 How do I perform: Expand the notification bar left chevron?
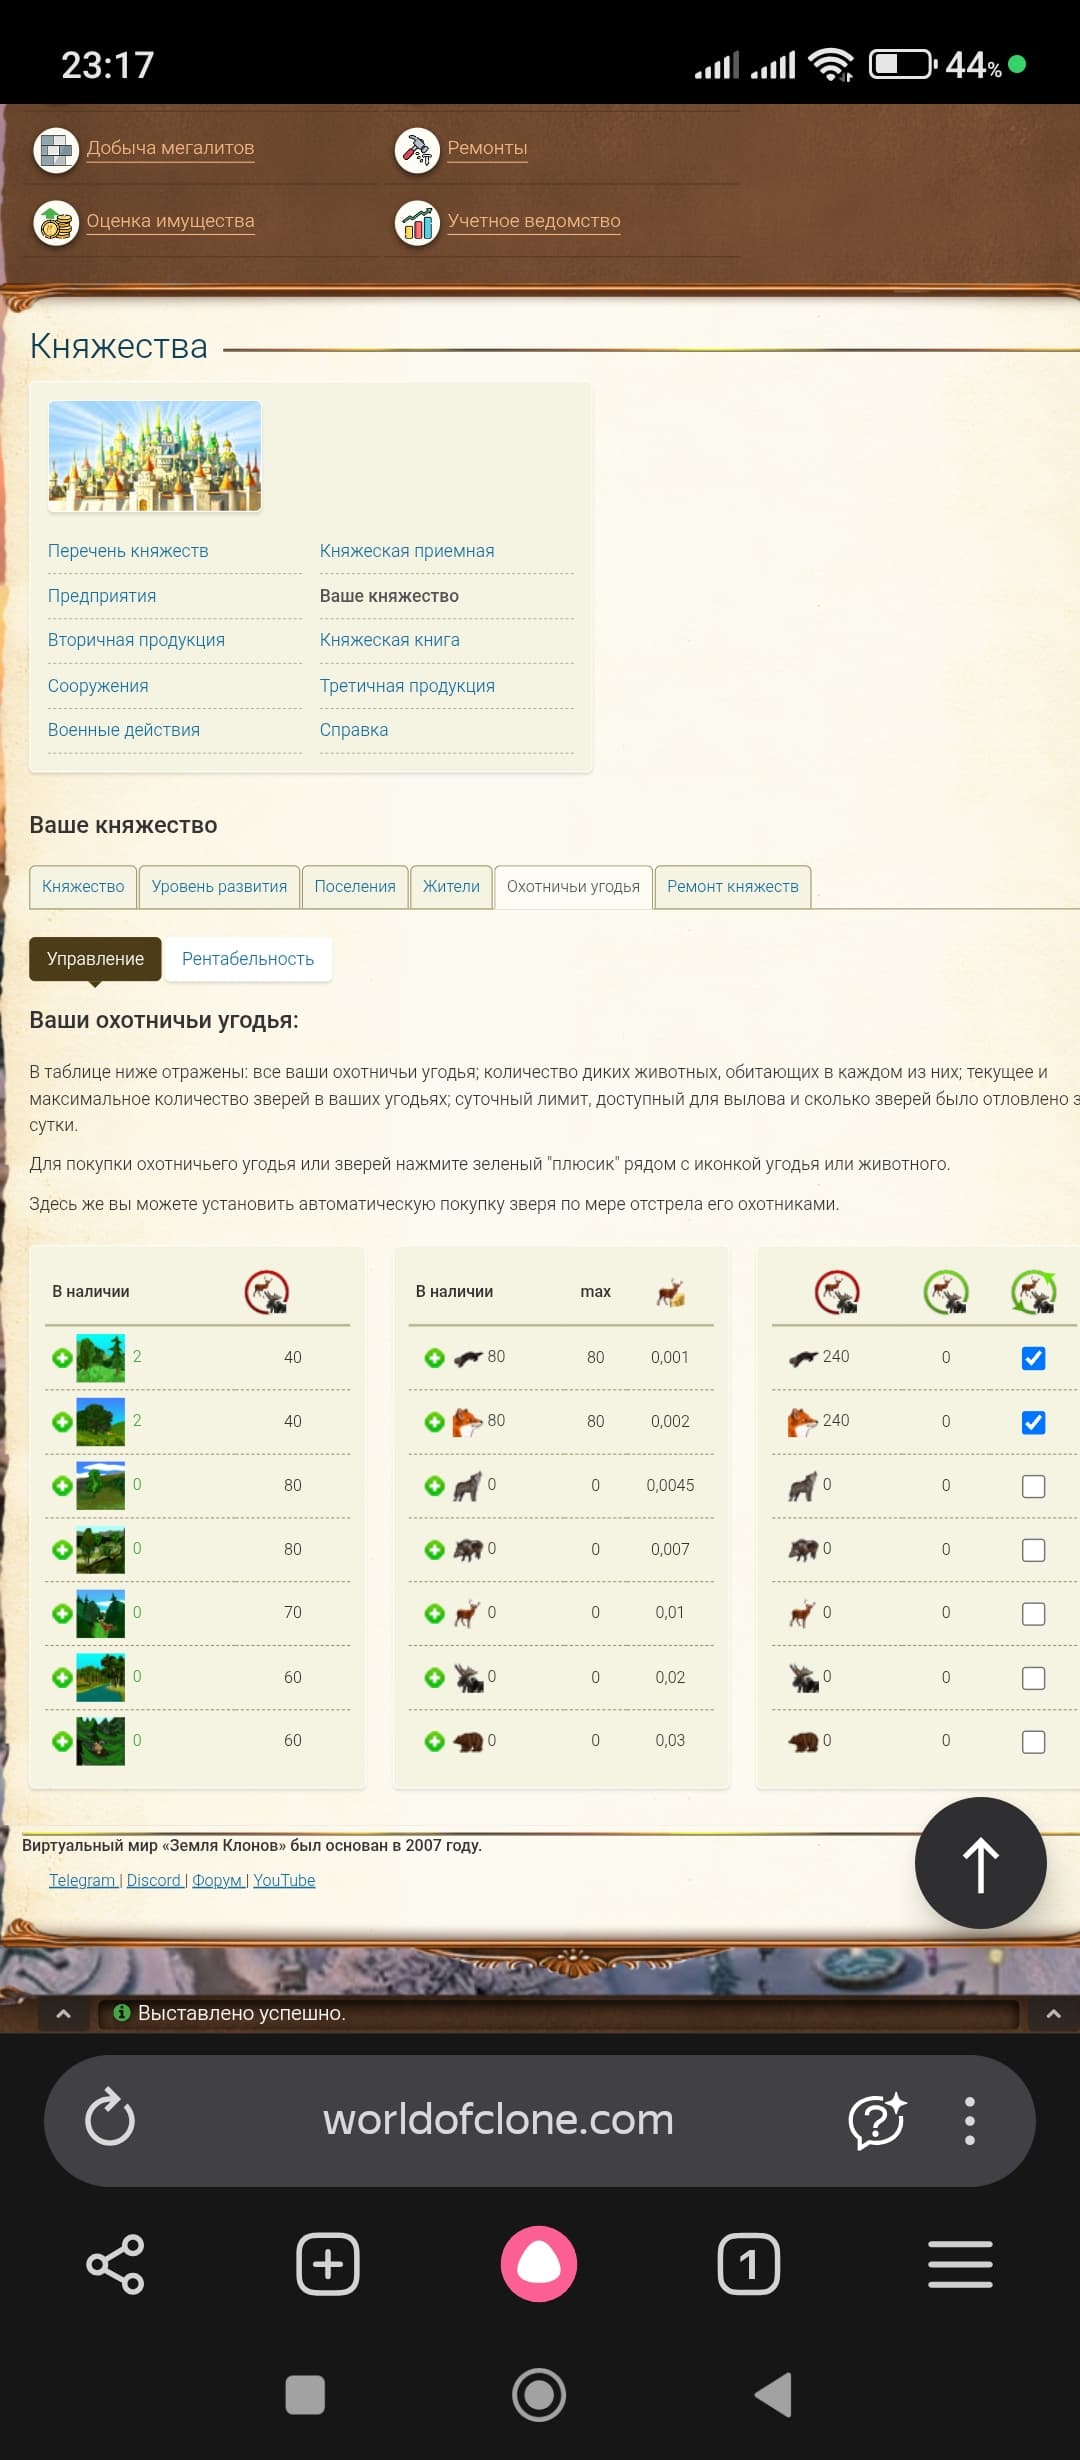coord(64,2014)
